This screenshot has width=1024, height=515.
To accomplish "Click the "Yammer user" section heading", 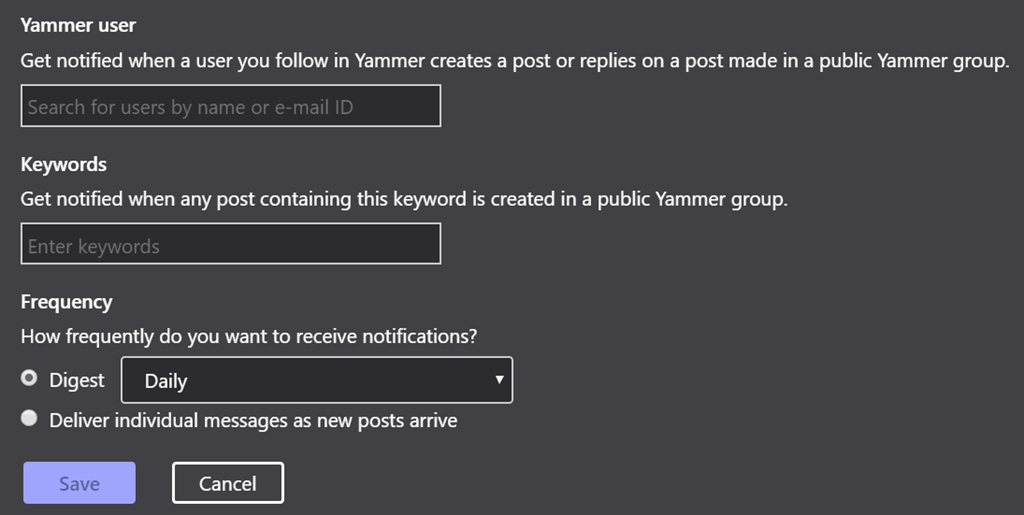I will 78,25.
